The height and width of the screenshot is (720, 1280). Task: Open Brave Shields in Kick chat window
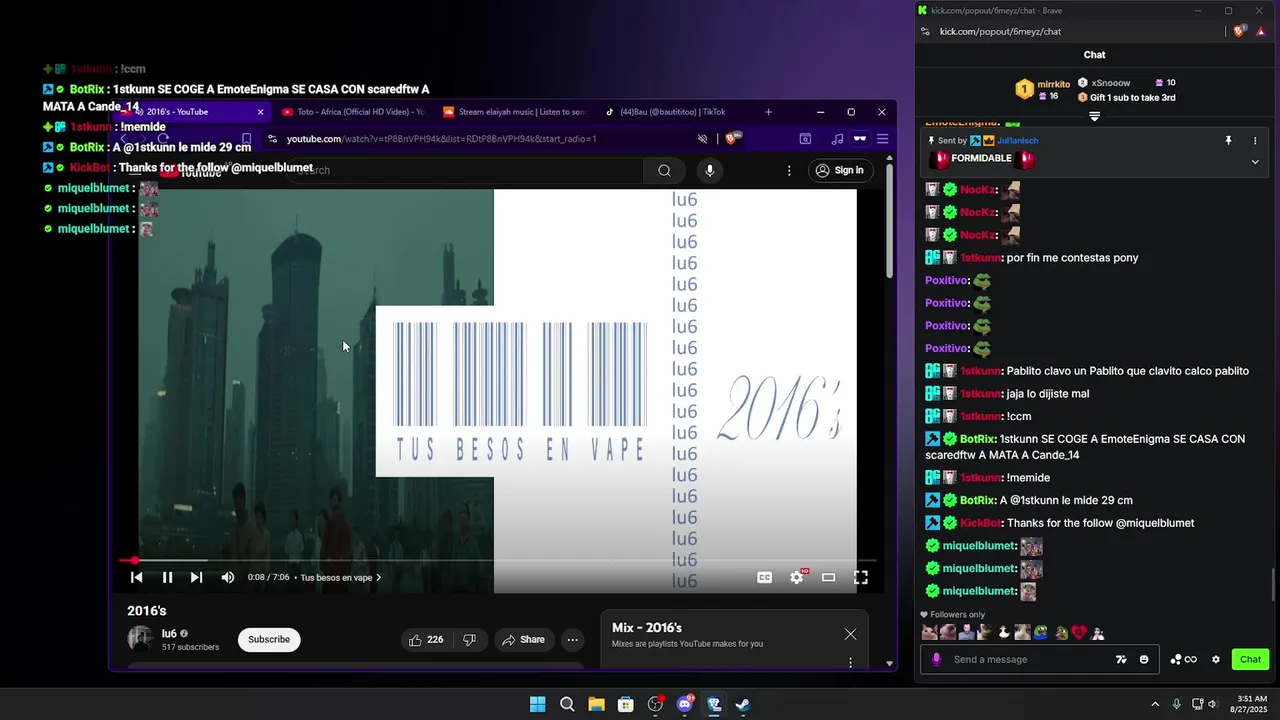coord(1240,31)
